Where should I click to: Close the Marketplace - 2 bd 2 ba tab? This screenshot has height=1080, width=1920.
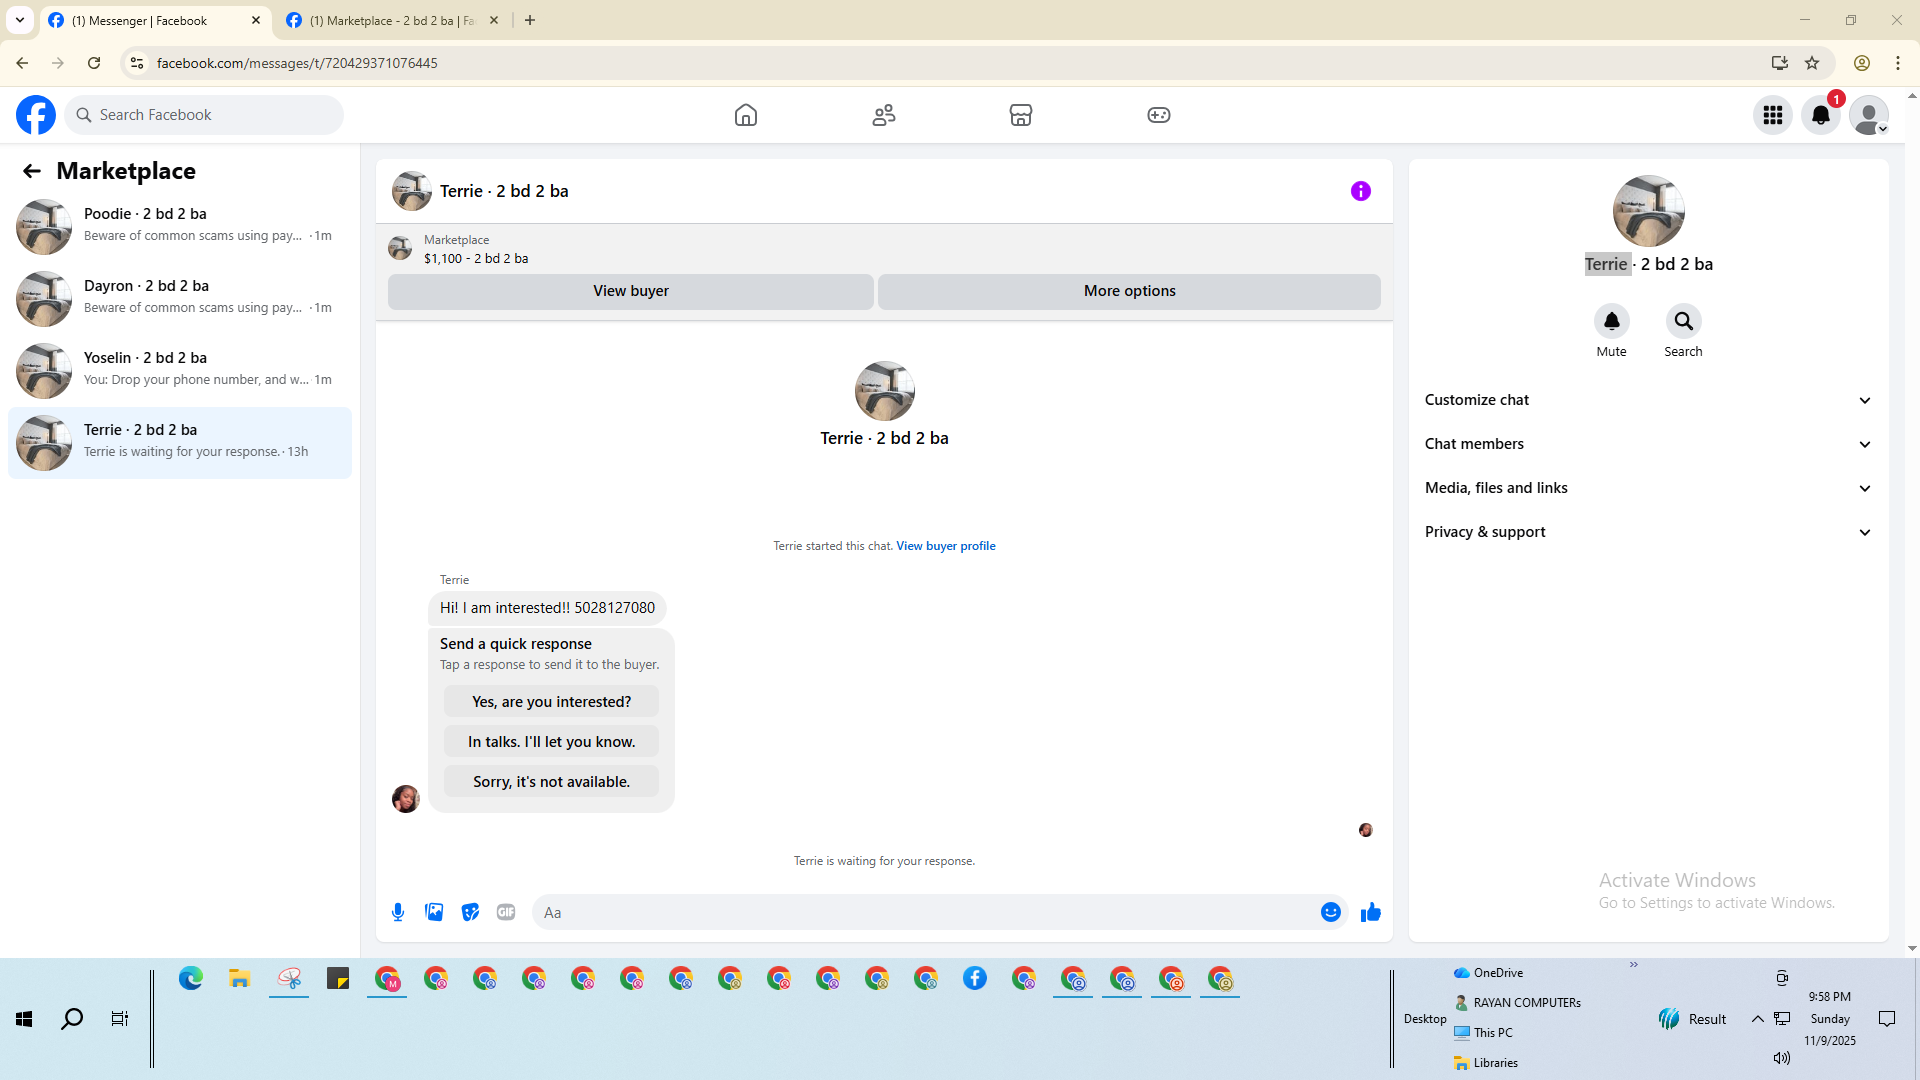[x=494, y=21]
